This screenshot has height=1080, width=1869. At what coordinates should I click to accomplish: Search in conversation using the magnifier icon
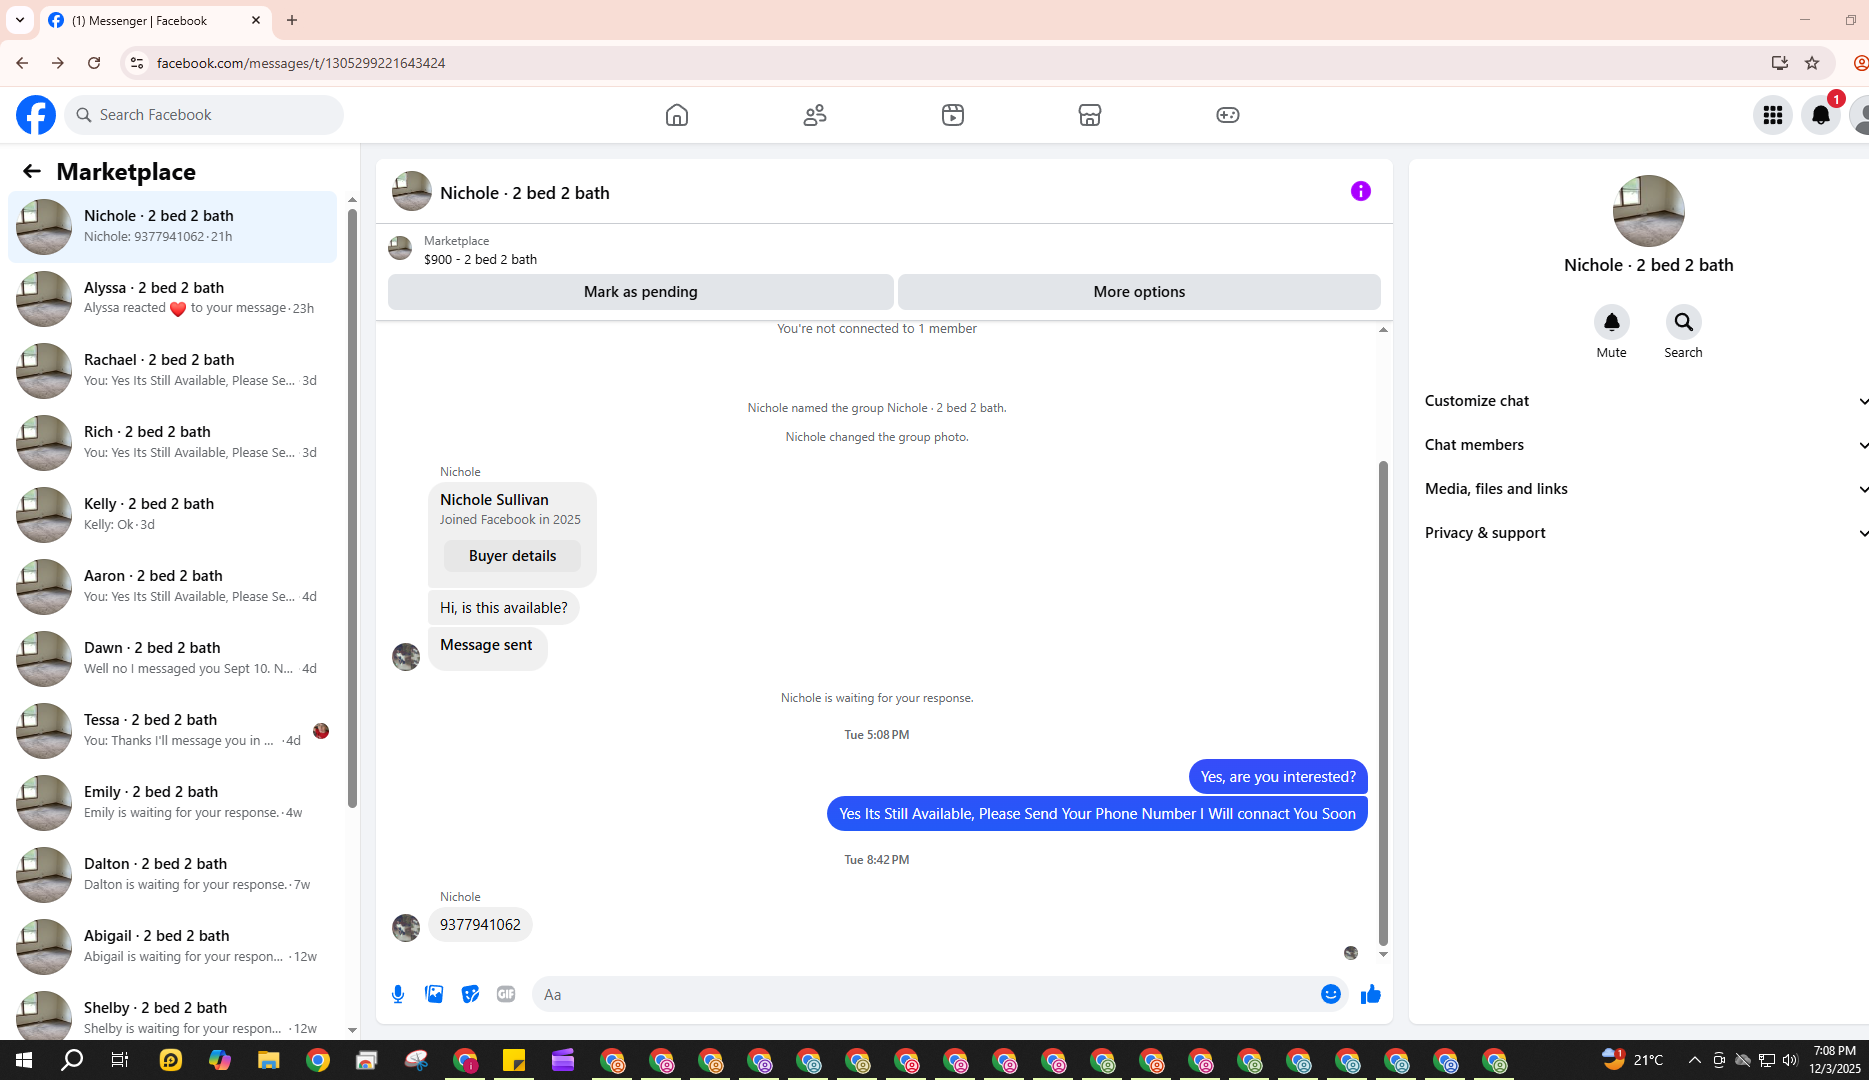click(x=1684, y=322)
